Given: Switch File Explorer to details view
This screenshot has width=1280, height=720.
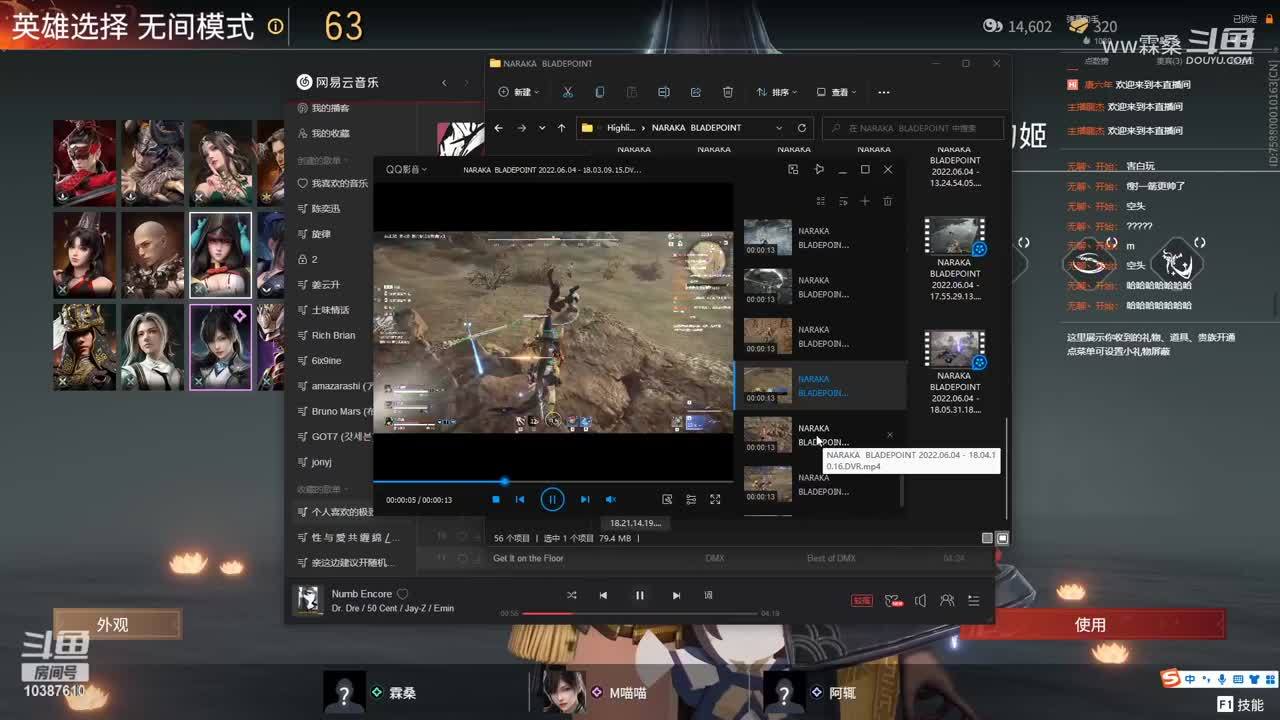Looking at the screenshot, I should [x=987, y=538].
